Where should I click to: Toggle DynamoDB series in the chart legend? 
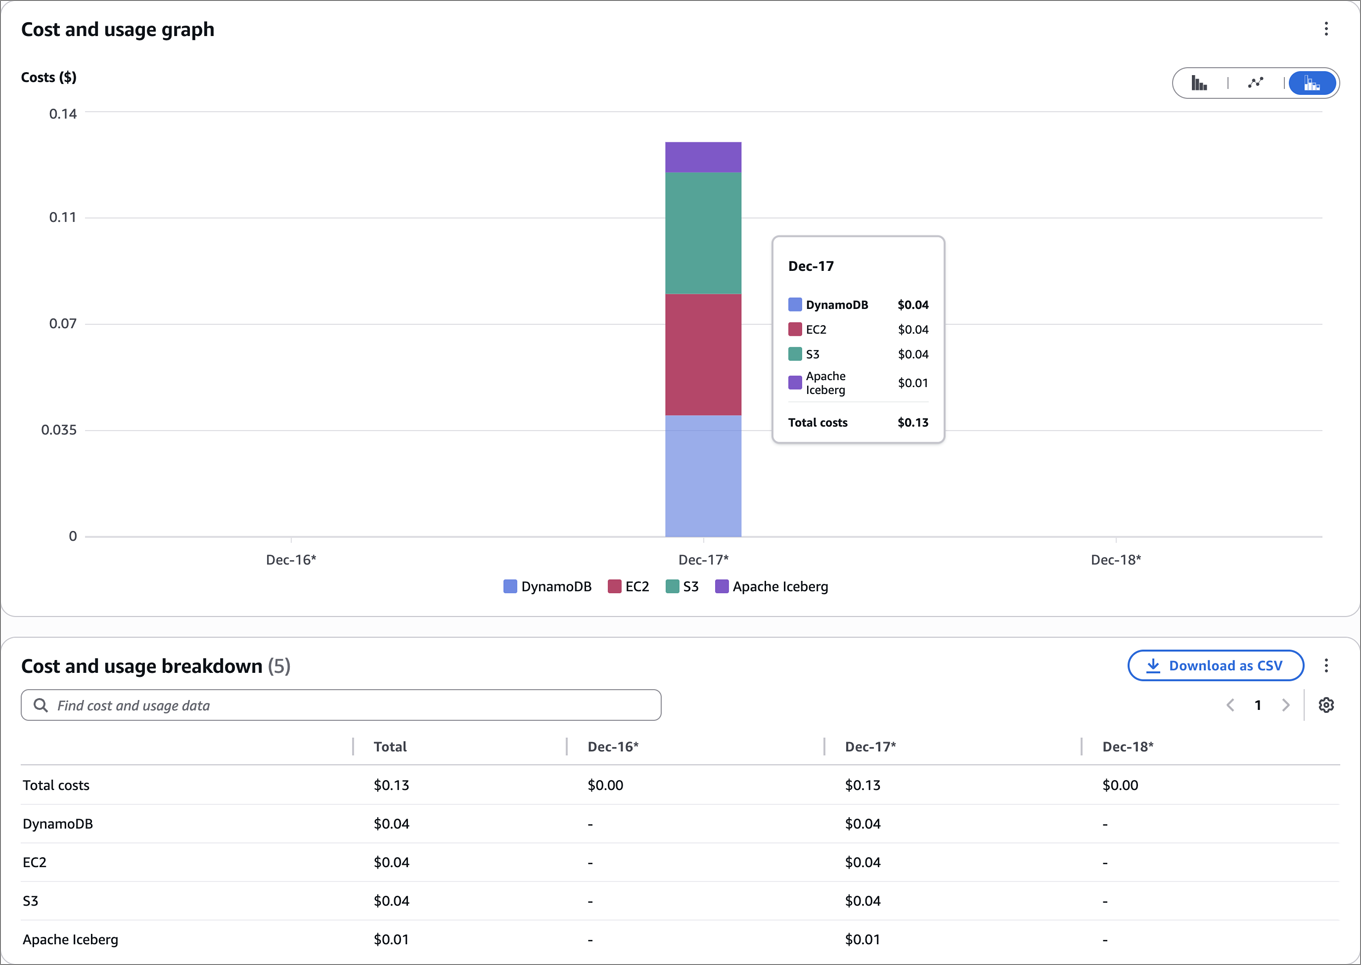(x=548, y=587)
